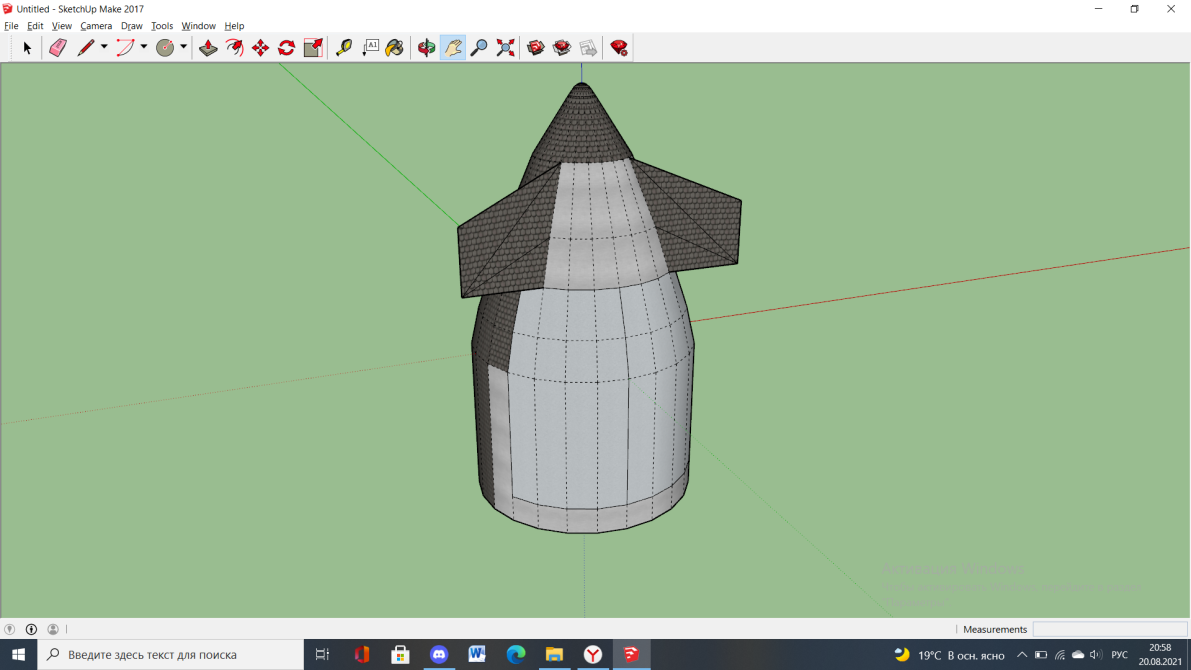Expand the arc tool dropdown arrow
1191x670 pixels.
pyautogui.click(x=144, y=47)
